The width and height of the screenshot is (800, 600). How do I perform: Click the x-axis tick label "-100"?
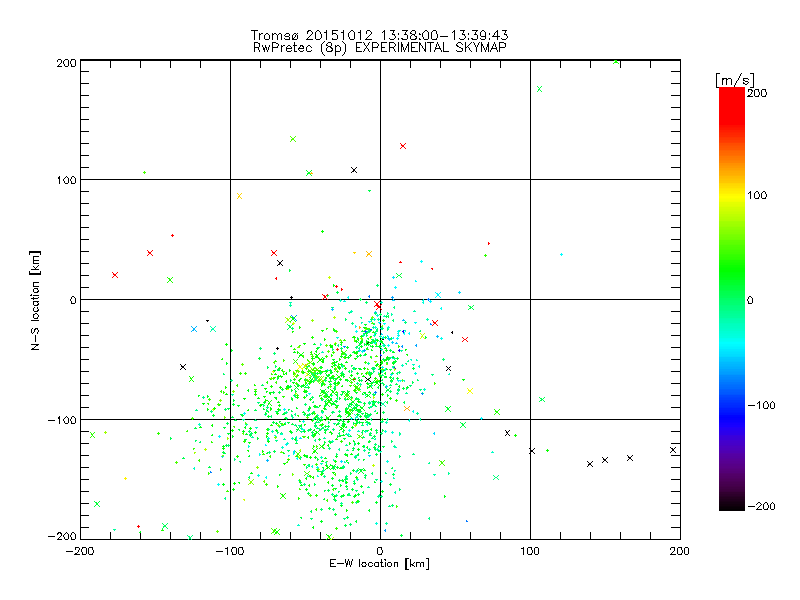pyautogui.click(x=230, y=551)
